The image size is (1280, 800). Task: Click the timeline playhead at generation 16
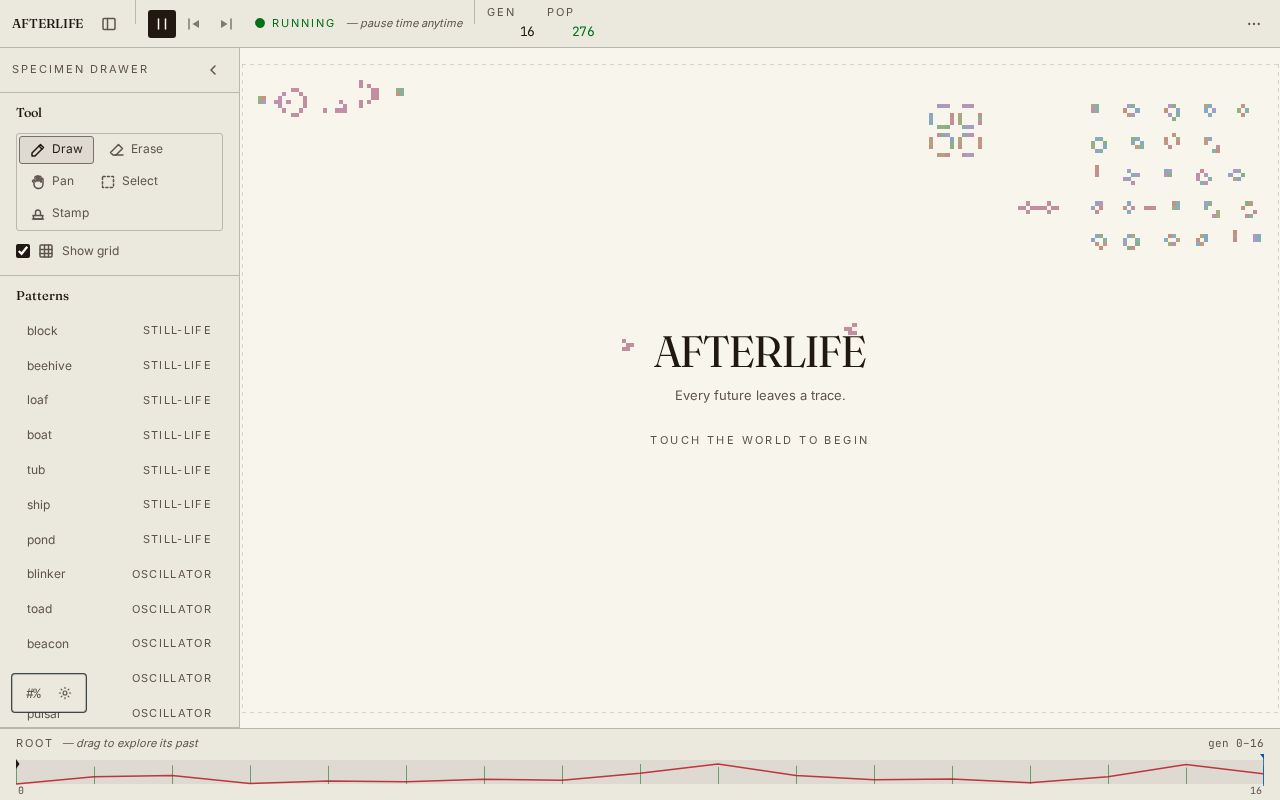click(x=1263, y=771)
